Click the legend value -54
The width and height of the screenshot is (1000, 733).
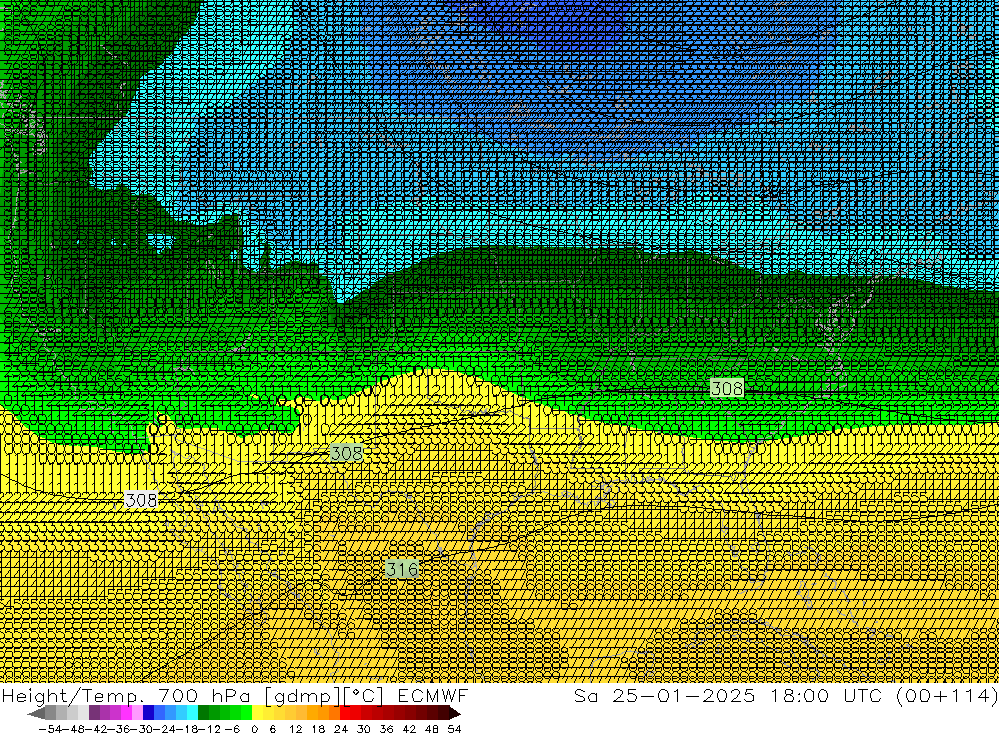[x=50, y=729]
